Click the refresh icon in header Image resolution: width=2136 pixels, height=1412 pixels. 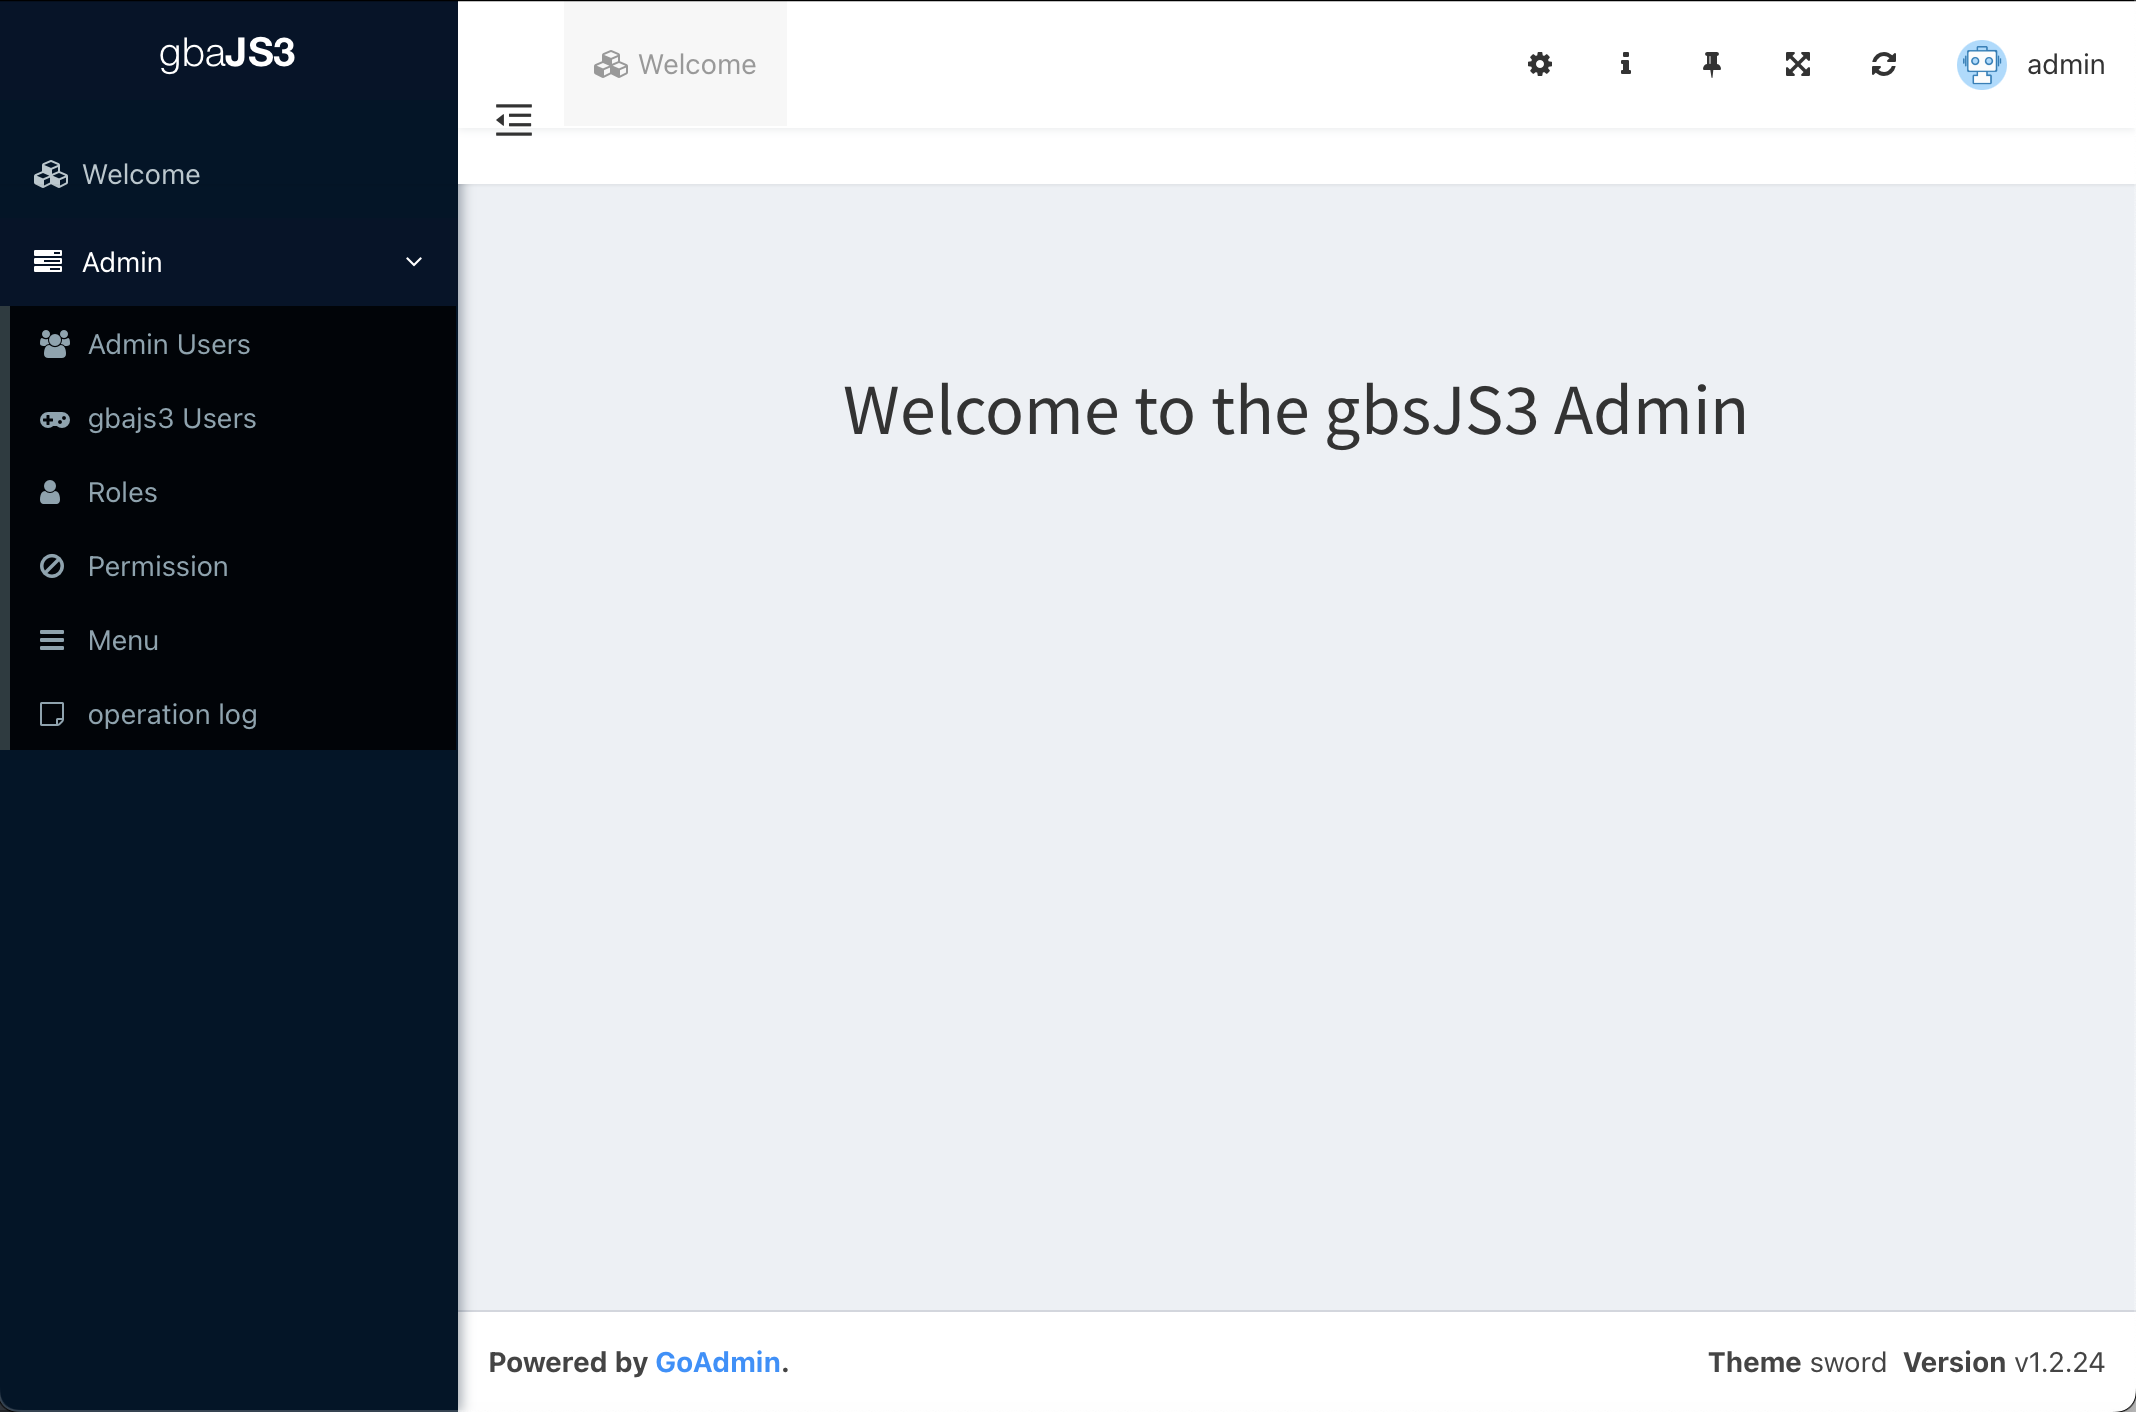tap(1884, 64)
